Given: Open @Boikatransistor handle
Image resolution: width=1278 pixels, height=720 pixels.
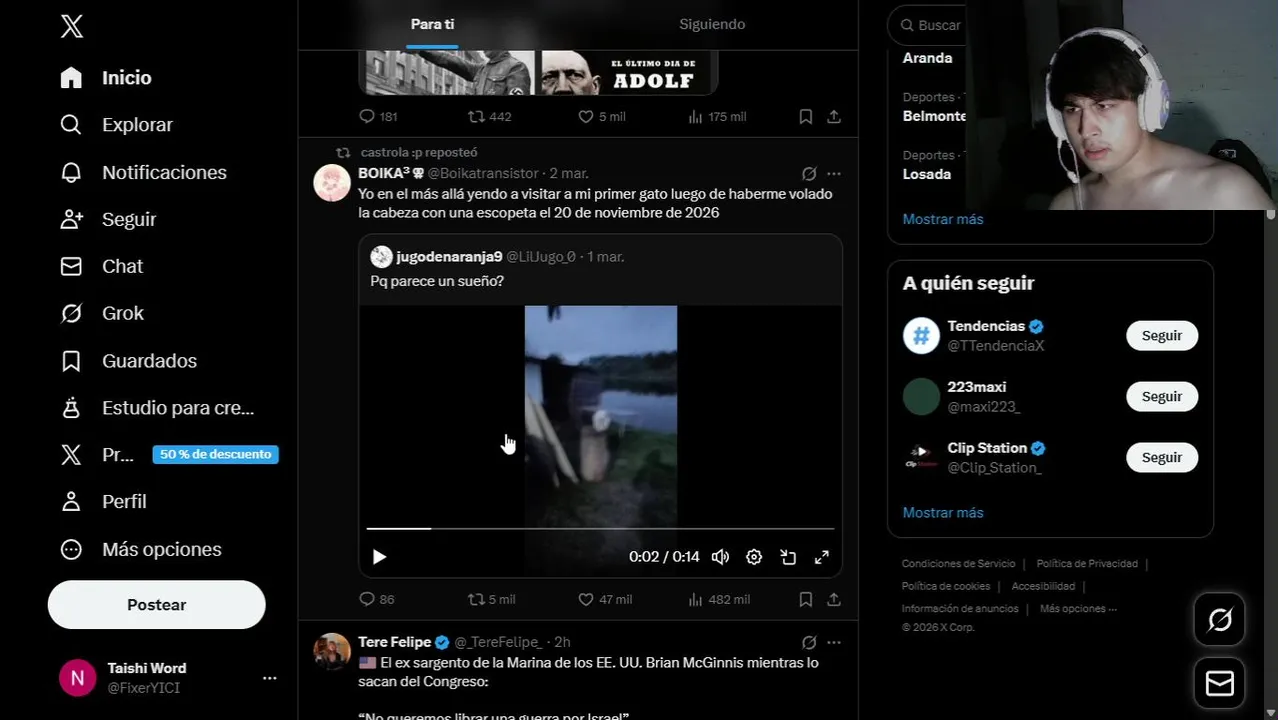Looking at the screenshot, I should 483,173.
